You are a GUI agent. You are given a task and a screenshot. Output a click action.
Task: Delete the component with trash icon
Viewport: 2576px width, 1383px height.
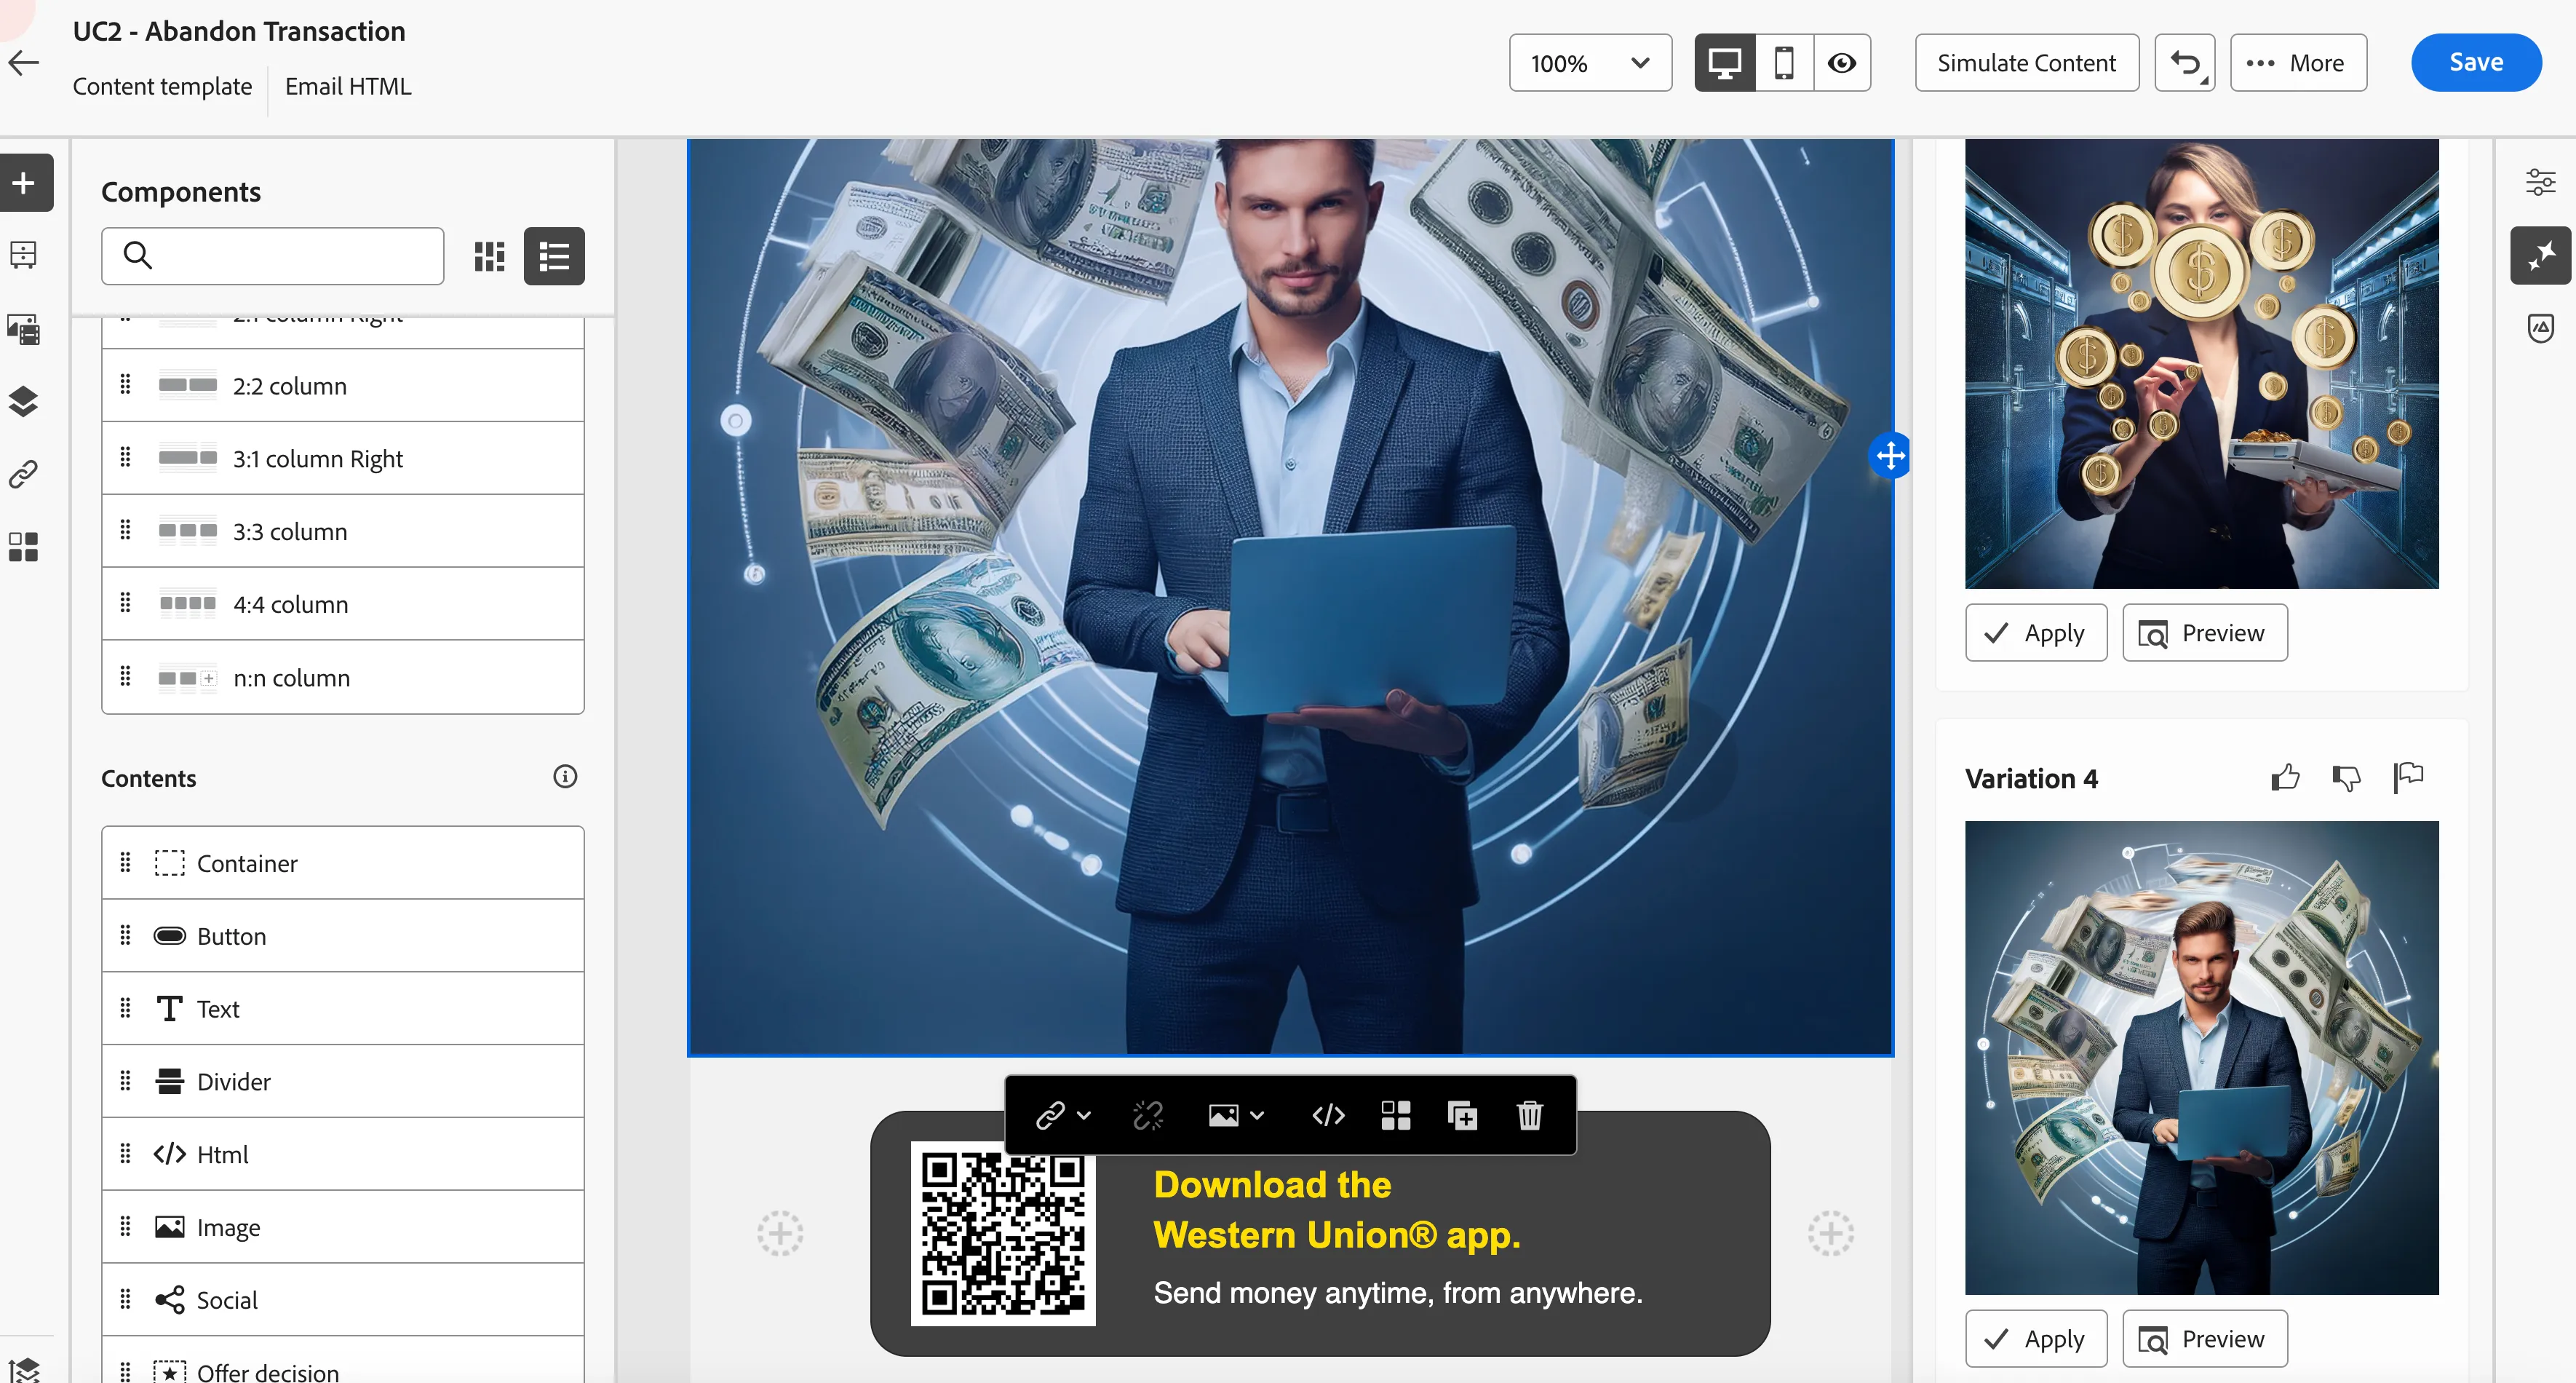click(1530, 1115)
